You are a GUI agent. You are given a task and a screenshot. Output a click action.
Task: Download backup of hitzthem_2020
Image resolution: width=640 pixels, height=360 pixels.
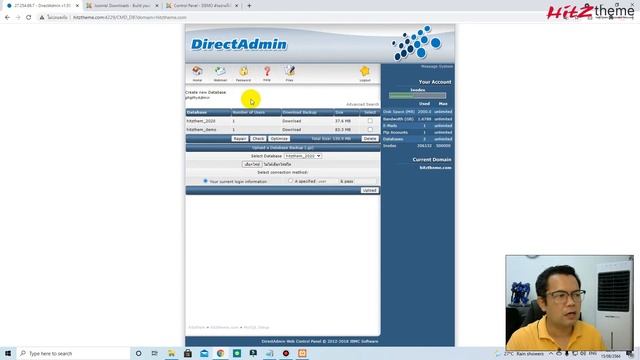pyautogui.click(x=291, y=121)
